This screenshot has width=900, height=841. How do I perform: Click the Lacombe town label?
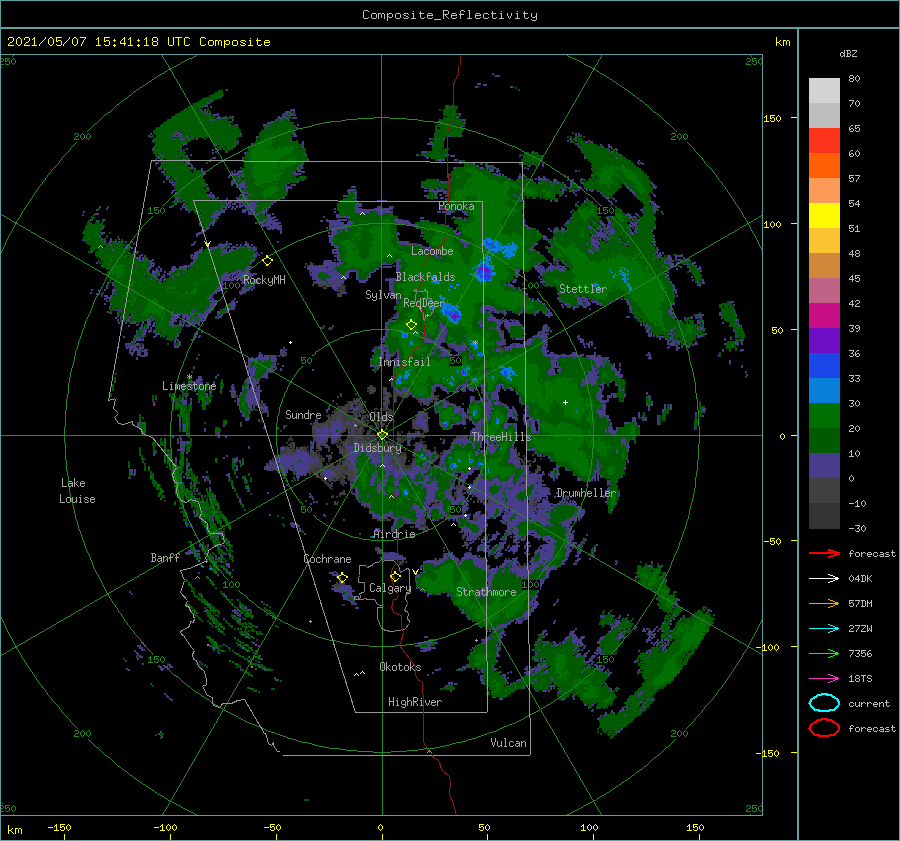(432, 251)
